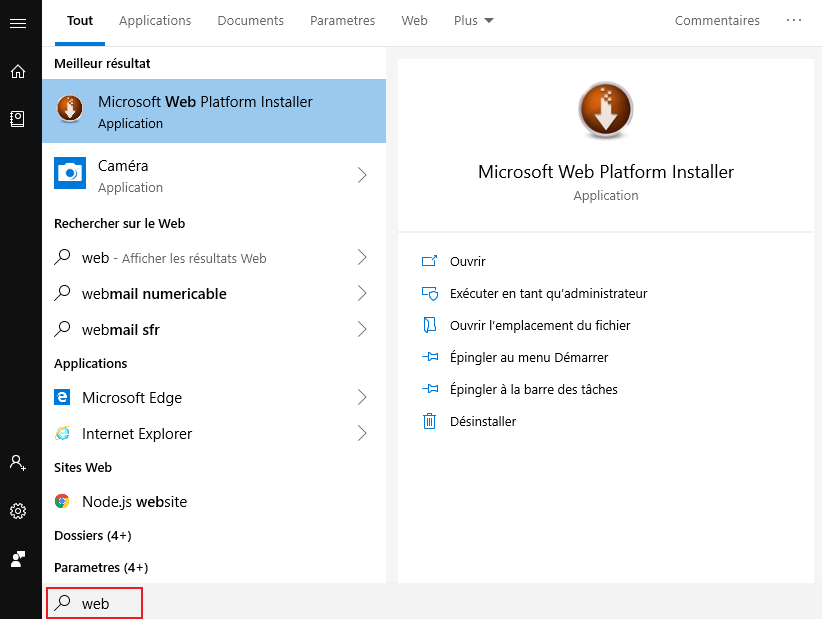Open the hamburger menu in the sidebar
The image size is (822, 619).
click(x=18, y=24)
